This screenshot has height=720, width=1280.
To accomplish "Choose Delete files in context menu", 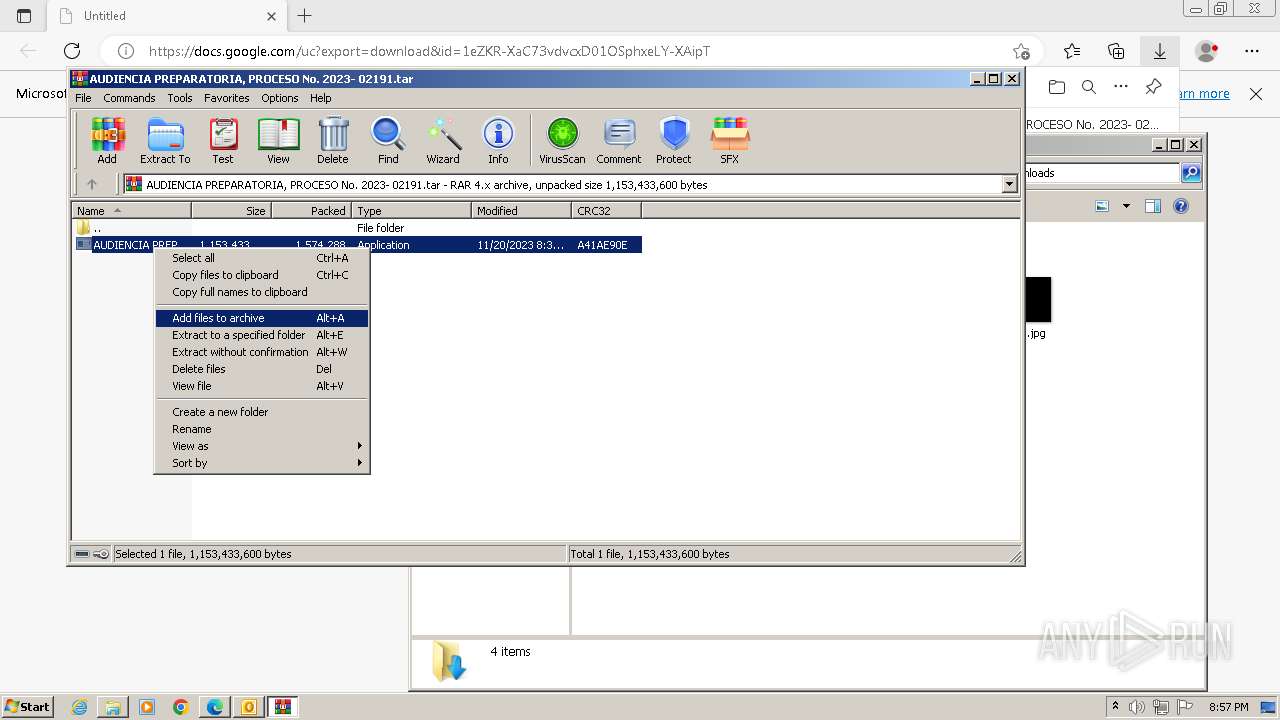I will (x=262, y=369).
